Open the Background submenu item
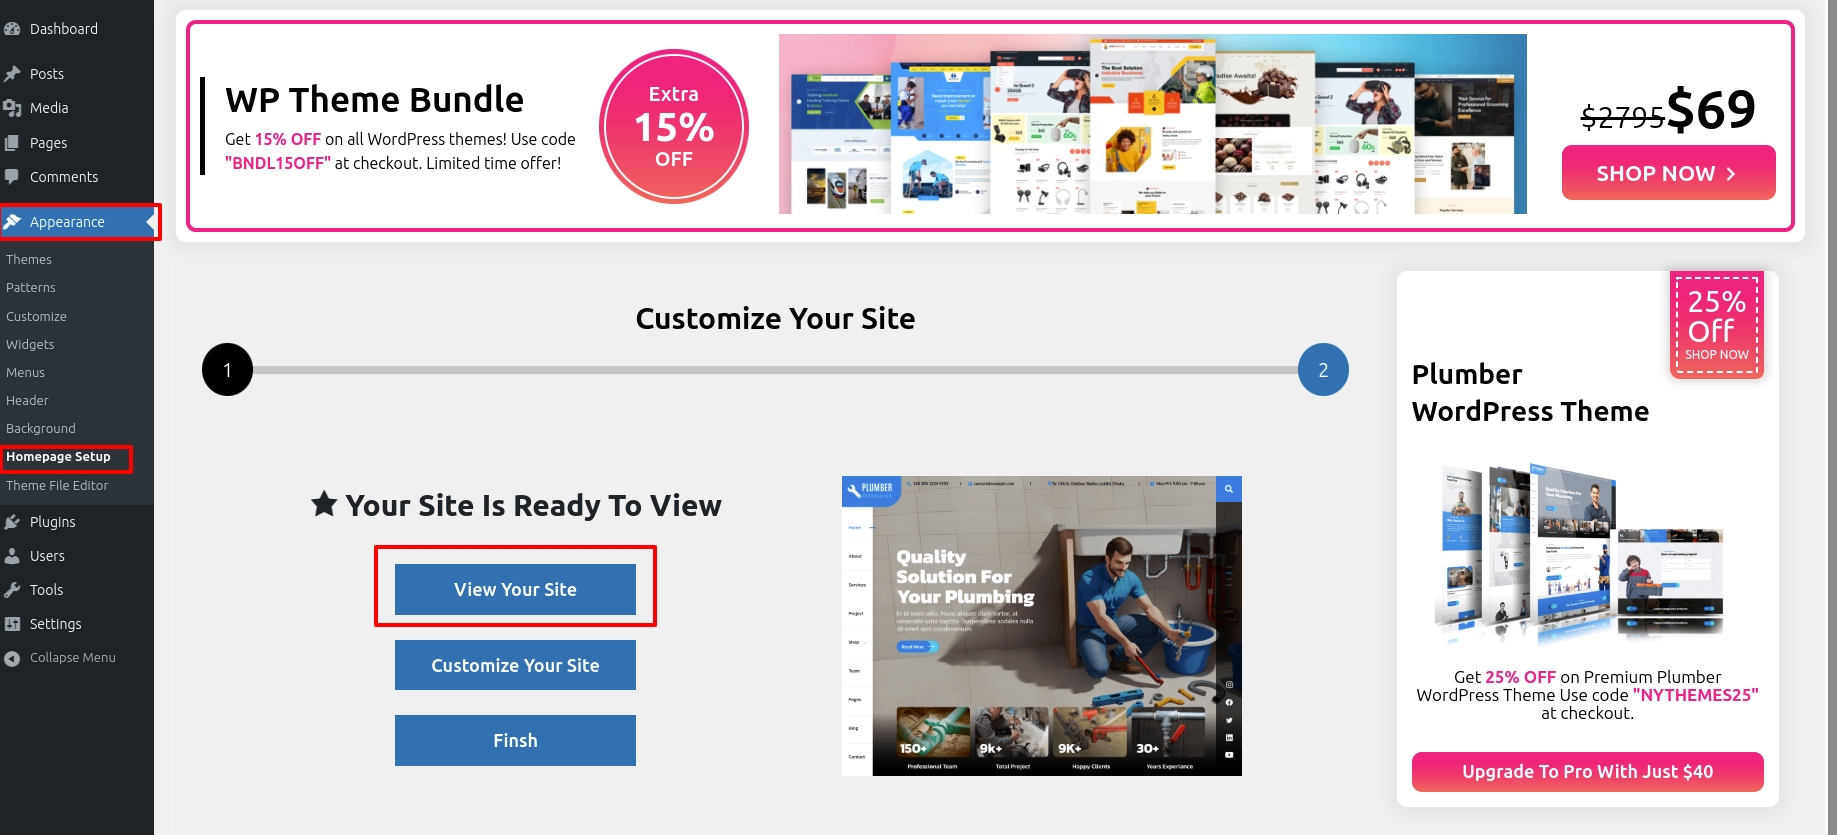The height and width of the screenshot is (835, 1837). 41,428
